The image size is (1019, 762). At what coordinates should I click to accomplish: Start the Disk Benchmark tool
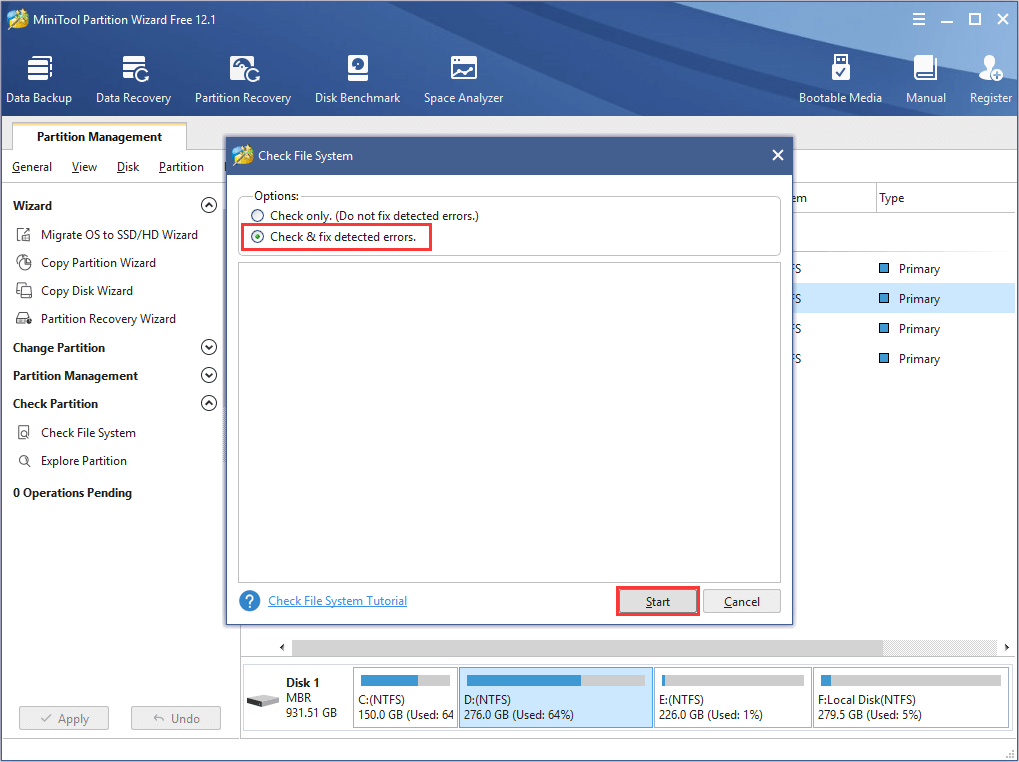click(x=357, y=79)
